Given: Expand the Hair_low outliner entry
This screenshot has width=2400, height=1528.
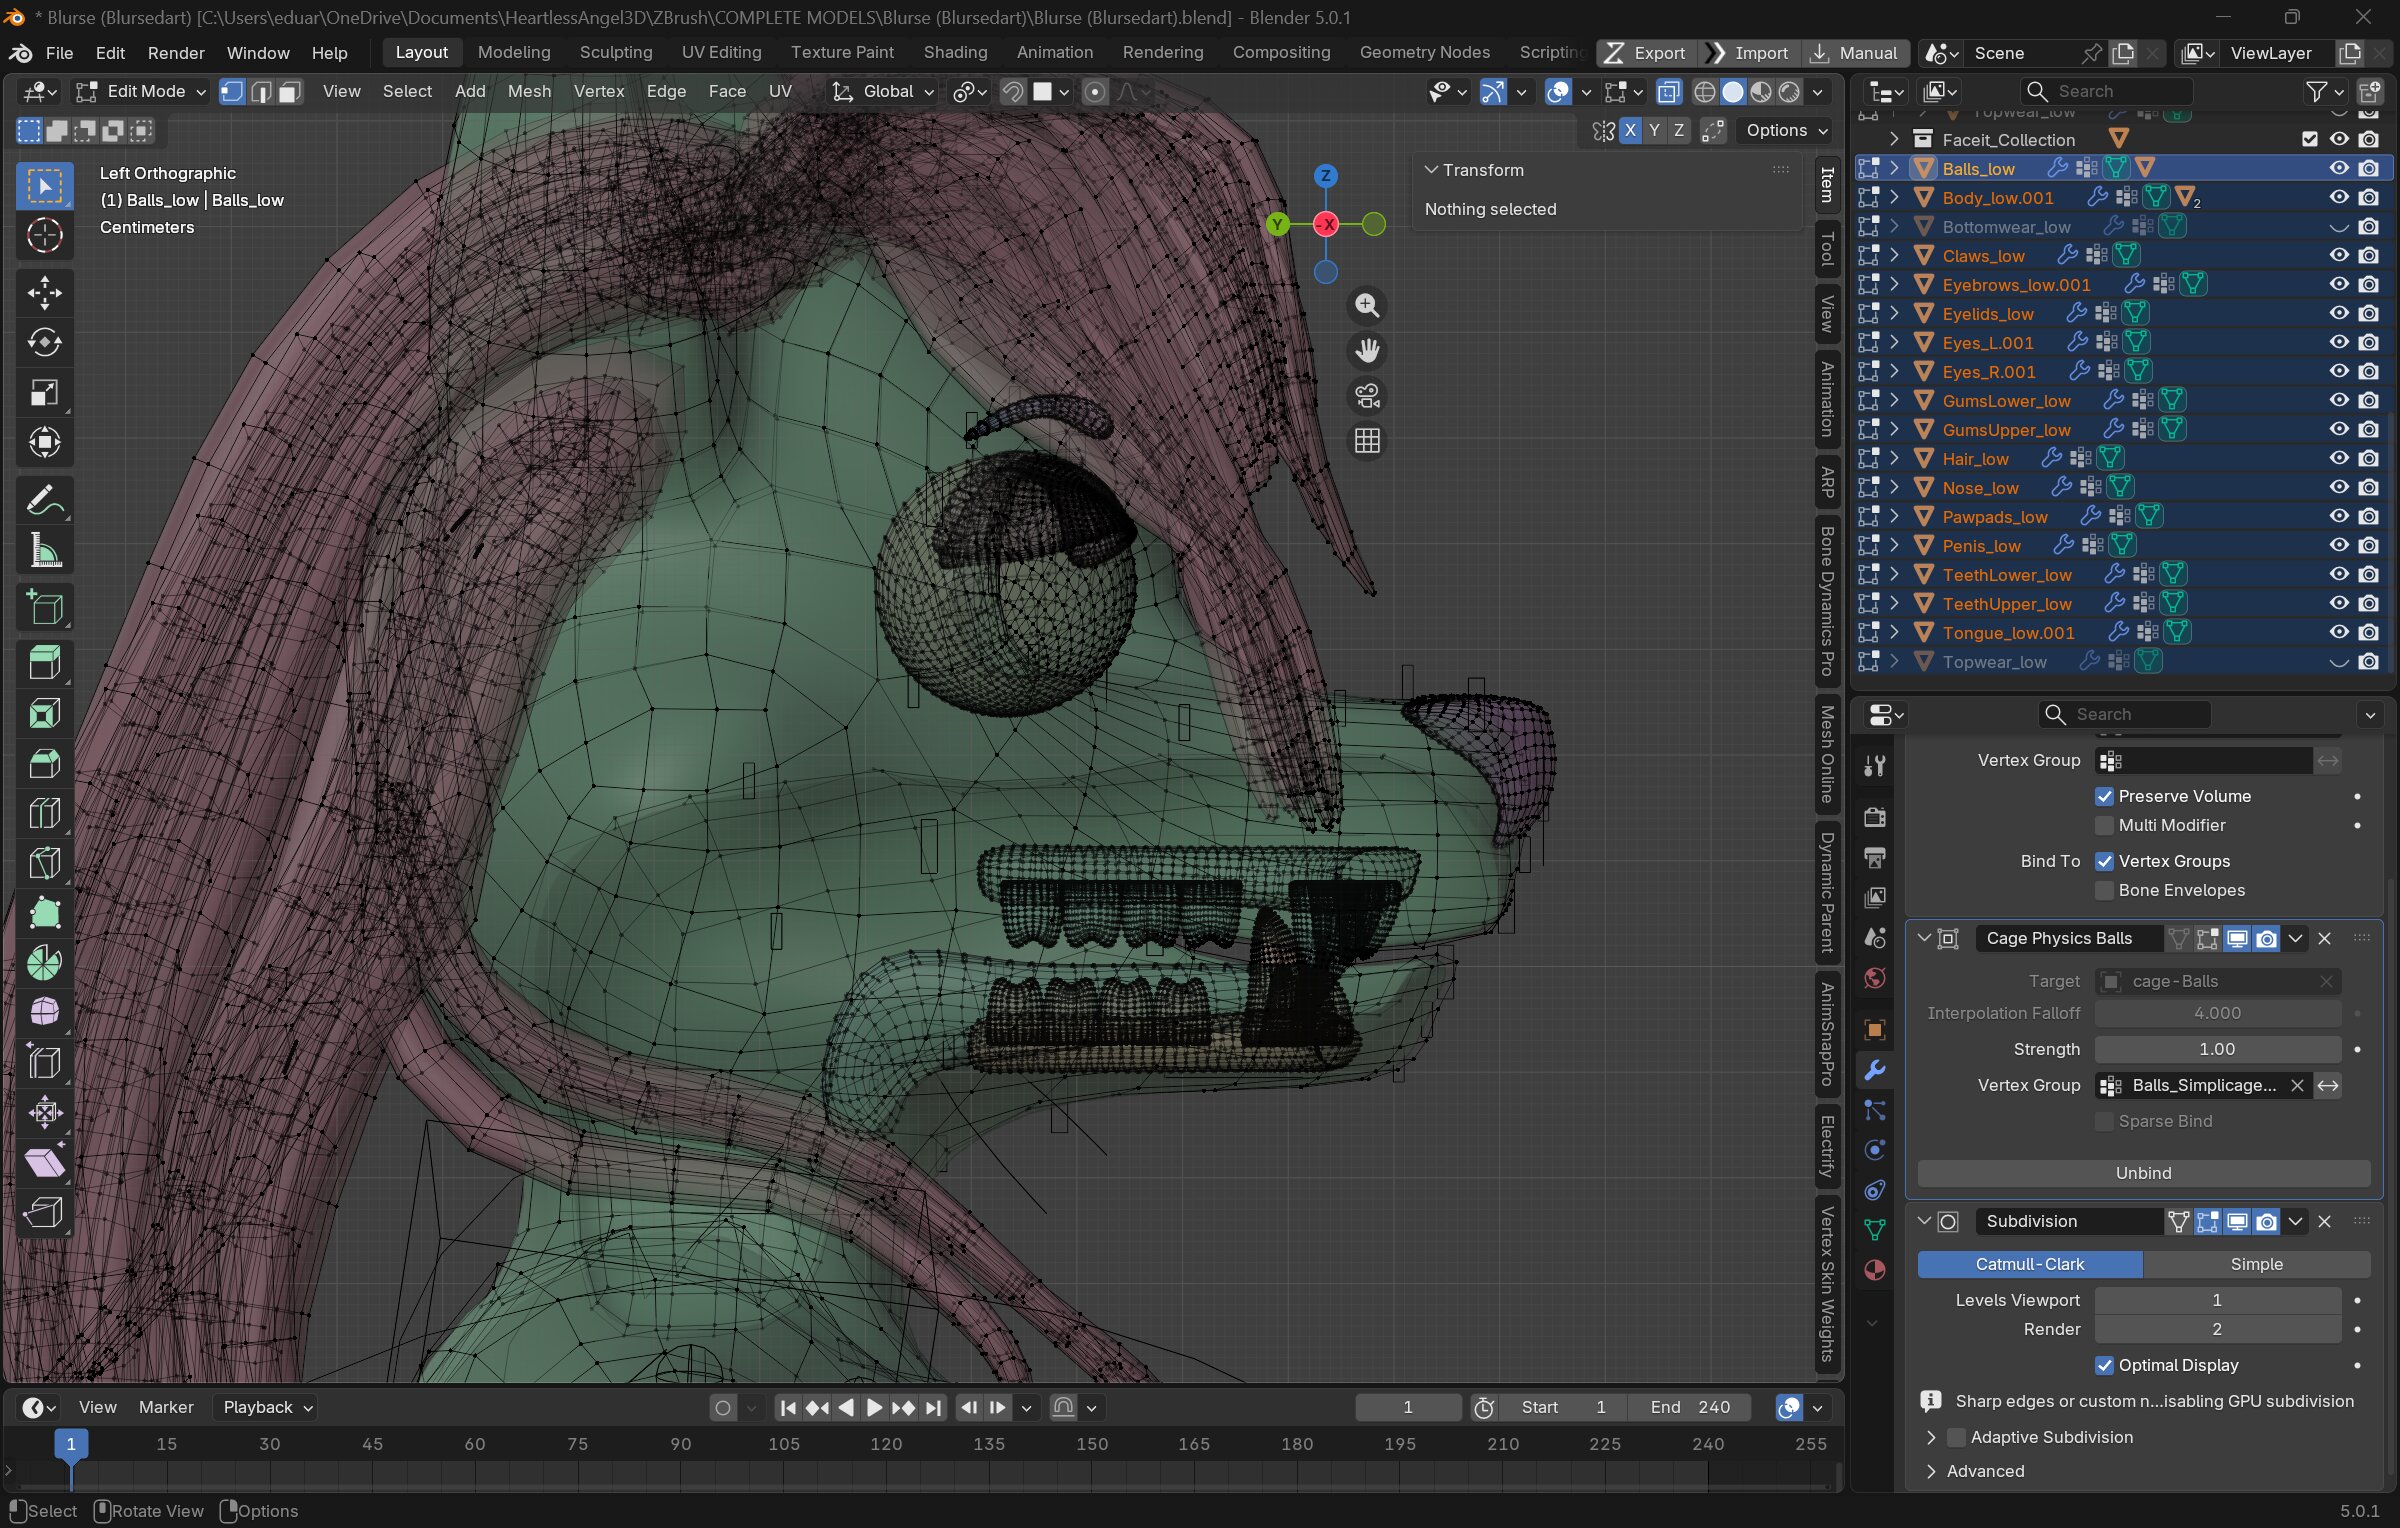Looking at the screenshot, I should click(x=1894, y=458).
